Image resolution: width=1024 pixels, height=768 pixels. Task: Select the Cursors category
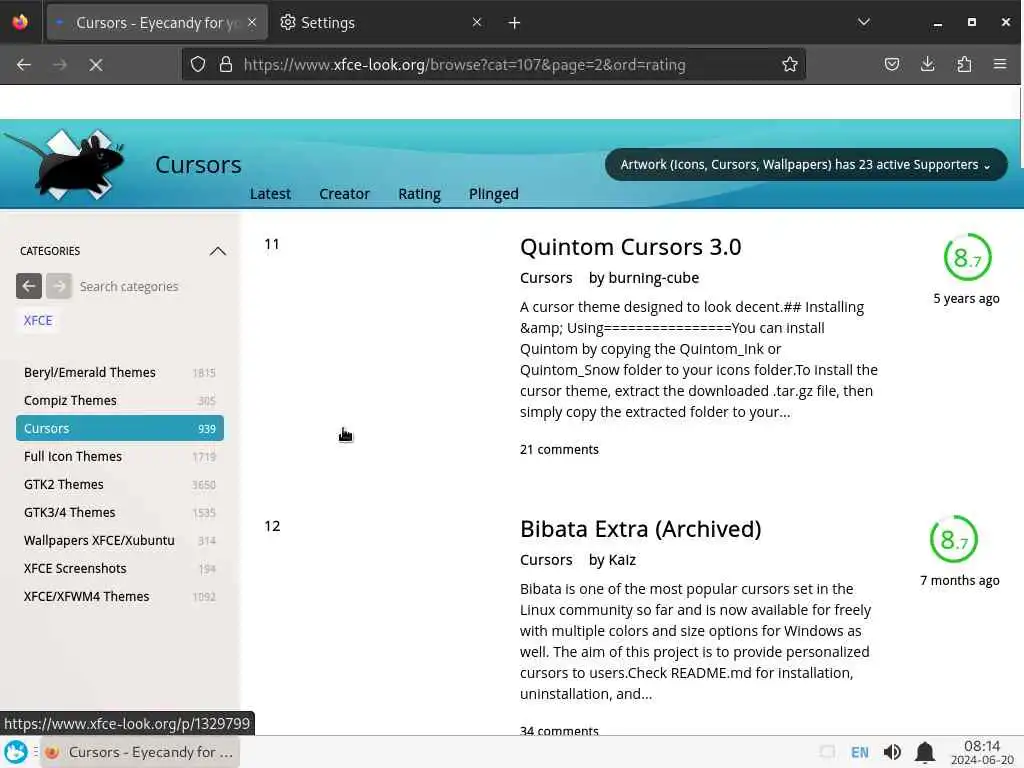120,428
